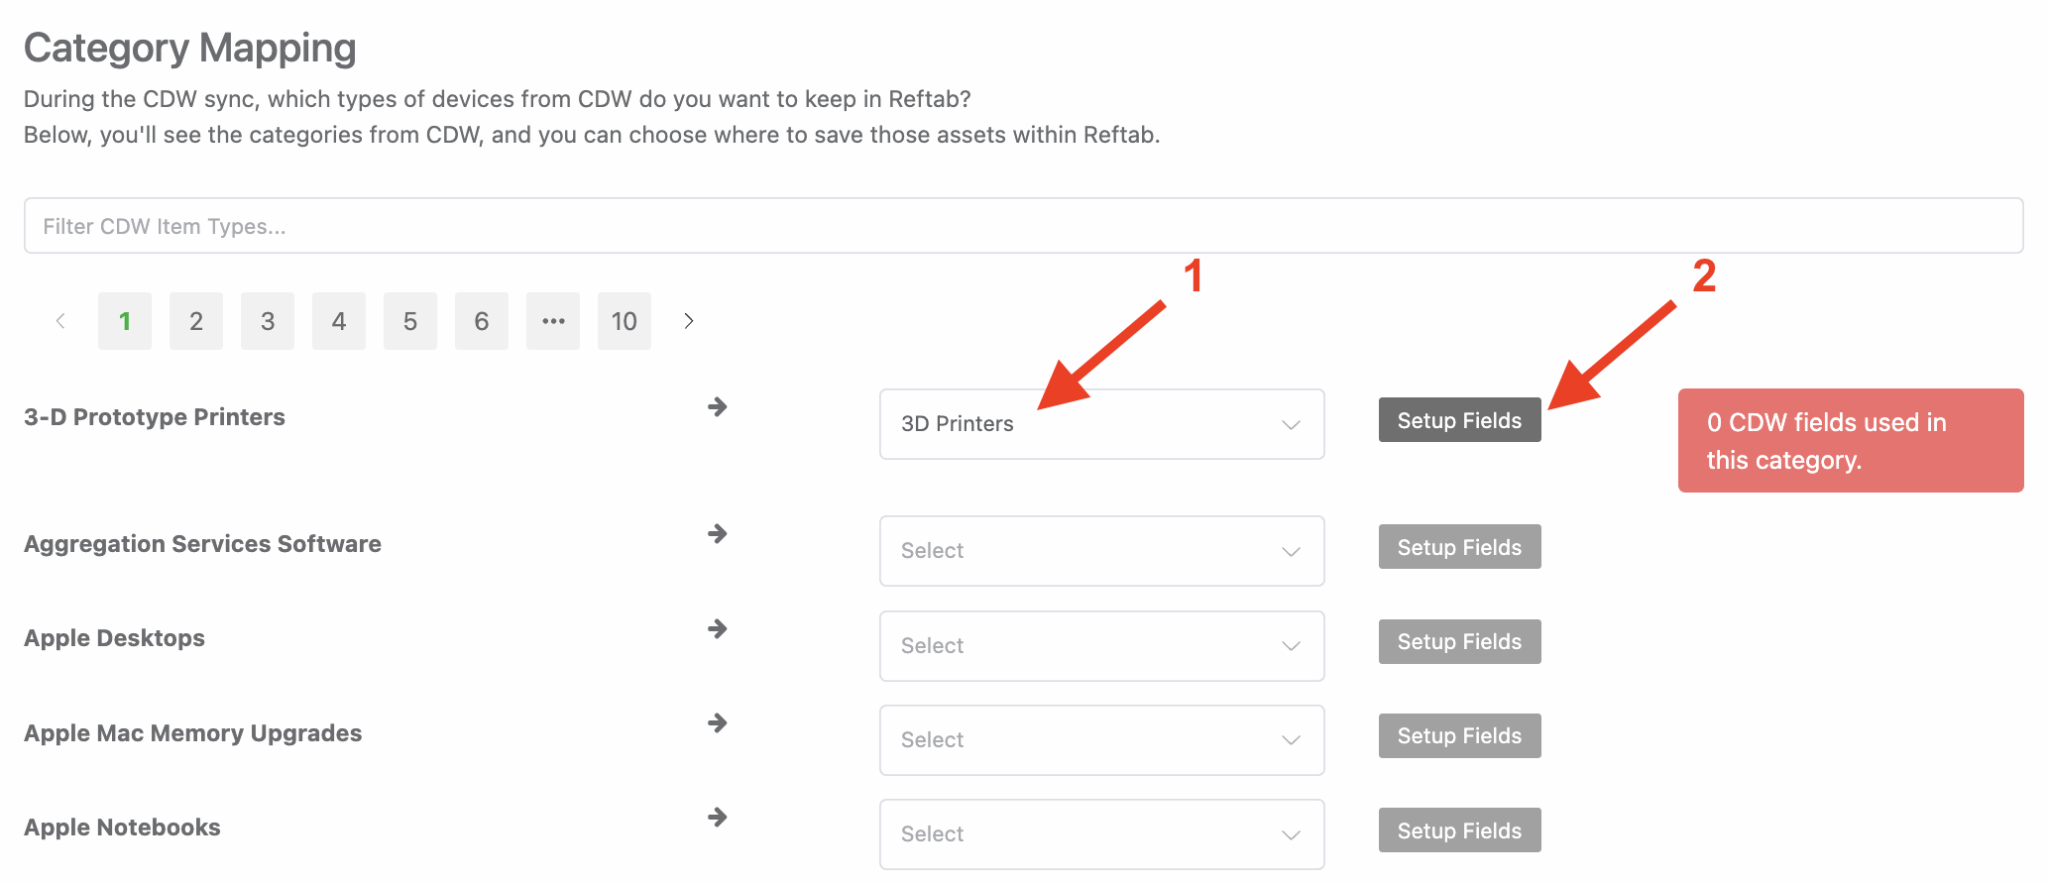Viewport: 2048px width, 882px height.
Task: Click the red CDW fields notice badge
Action: tap(1849, 440)
